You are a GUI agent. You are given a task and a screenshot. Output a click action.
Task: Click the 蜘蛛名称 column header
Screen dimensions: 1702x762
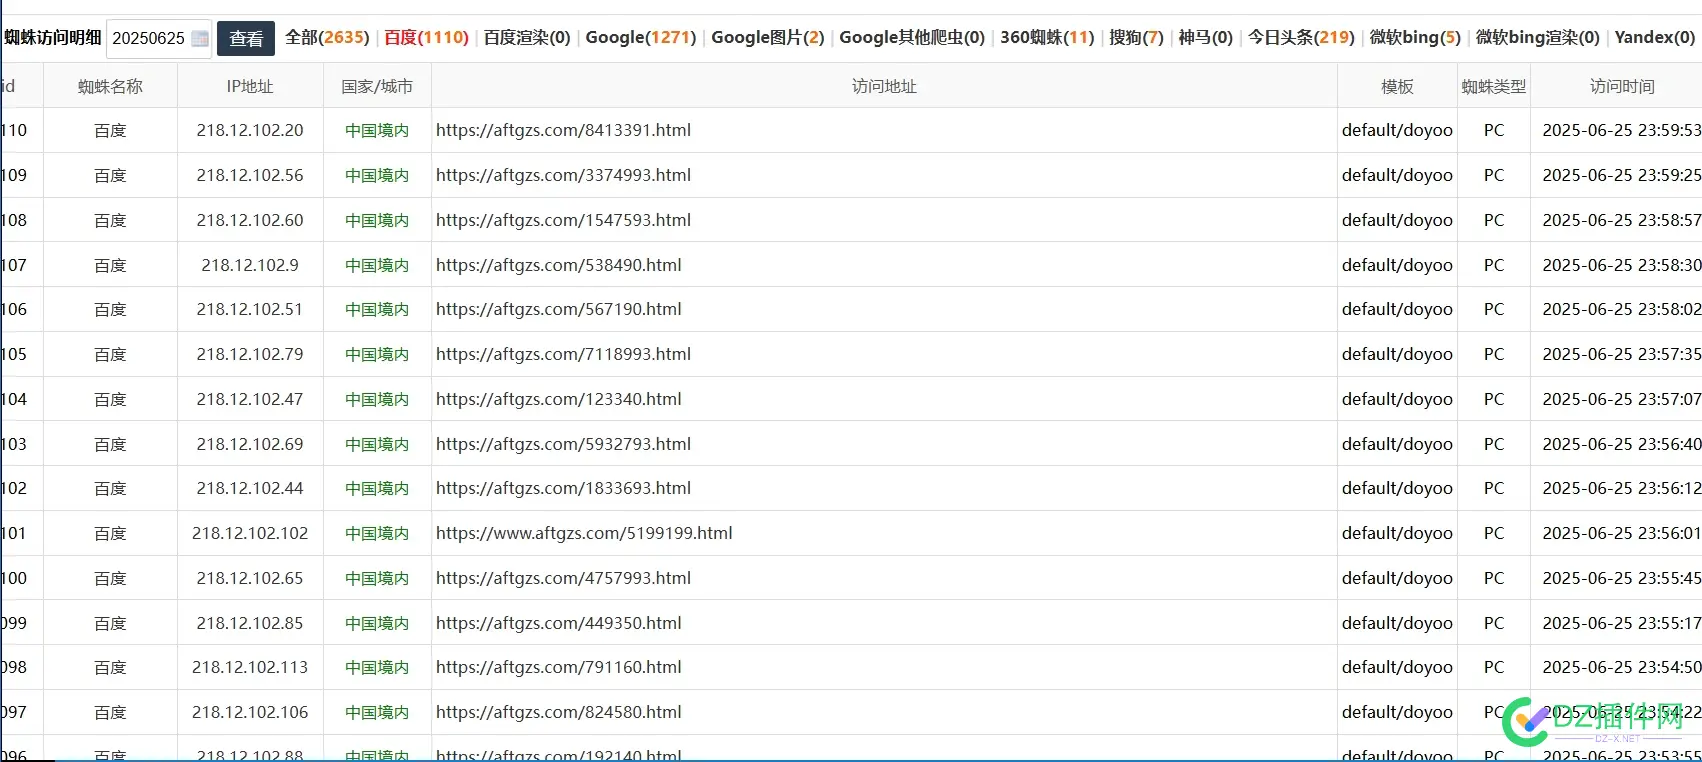click(x=110, y=87)
